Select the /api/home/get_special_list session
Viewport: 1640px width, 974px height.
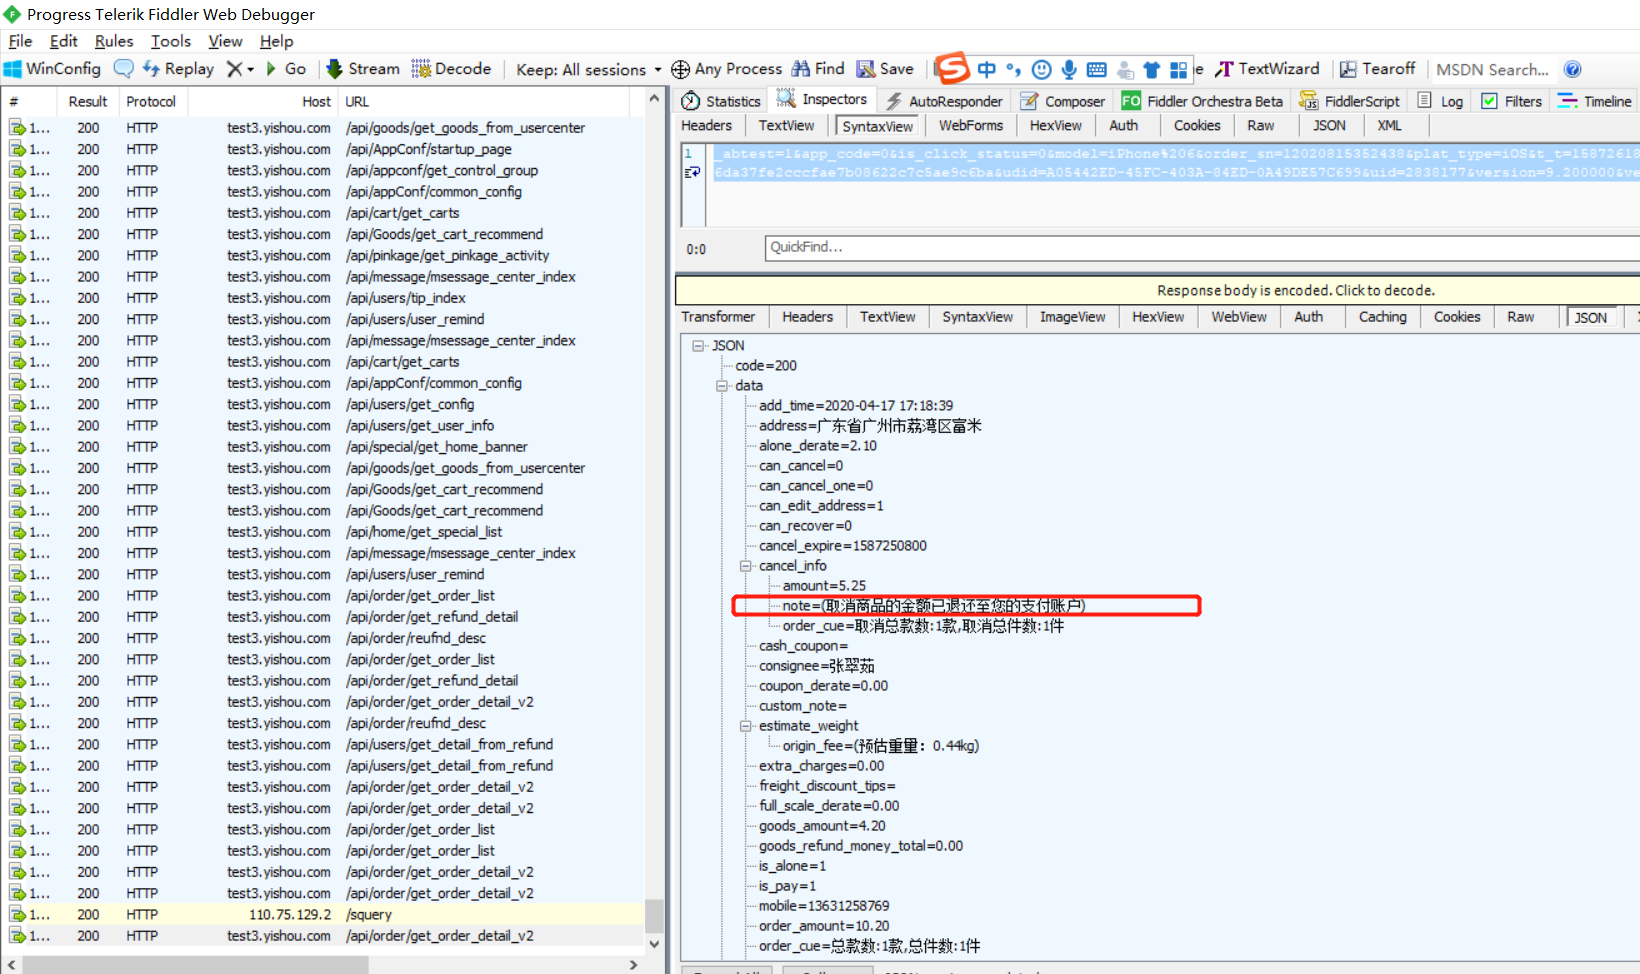(x=325, y=532)
